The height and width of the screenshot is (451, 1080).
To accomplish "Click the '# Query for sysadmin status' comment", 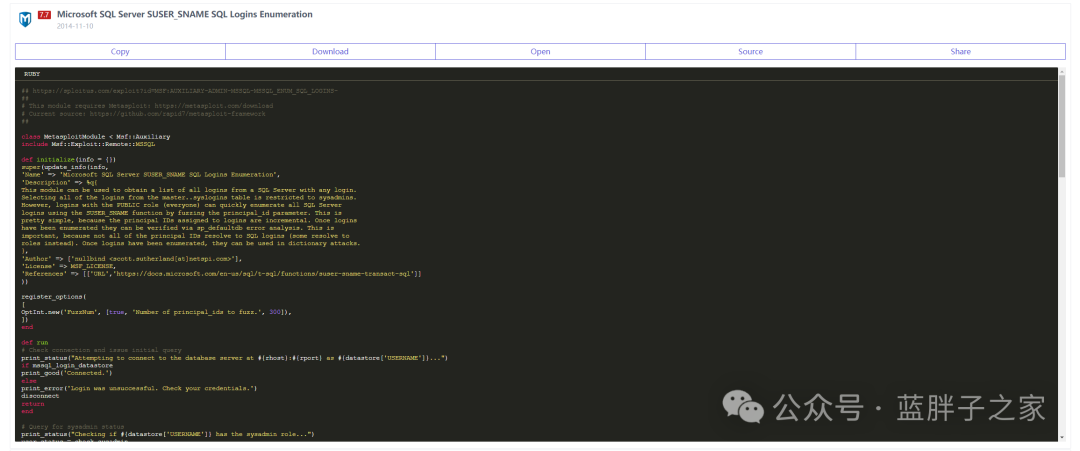I will (73, 427).
